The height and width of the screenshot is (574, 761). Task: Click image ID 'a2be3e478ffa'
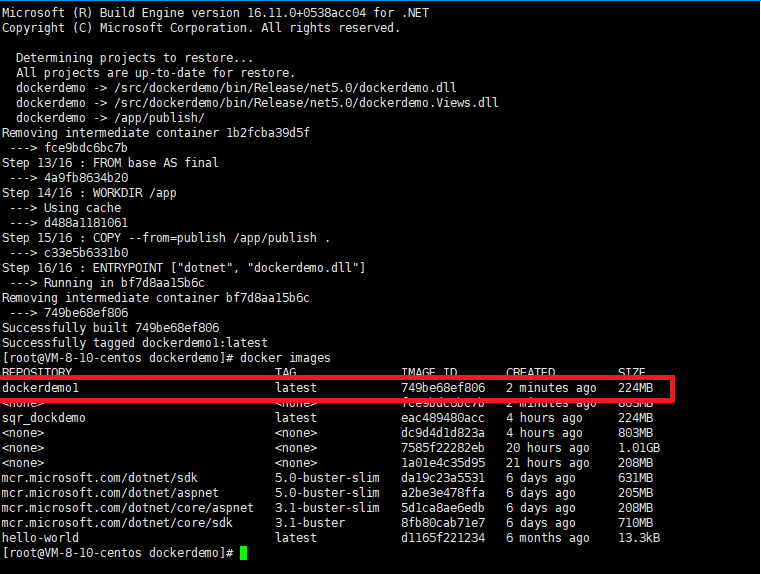(x=443, y=493)
